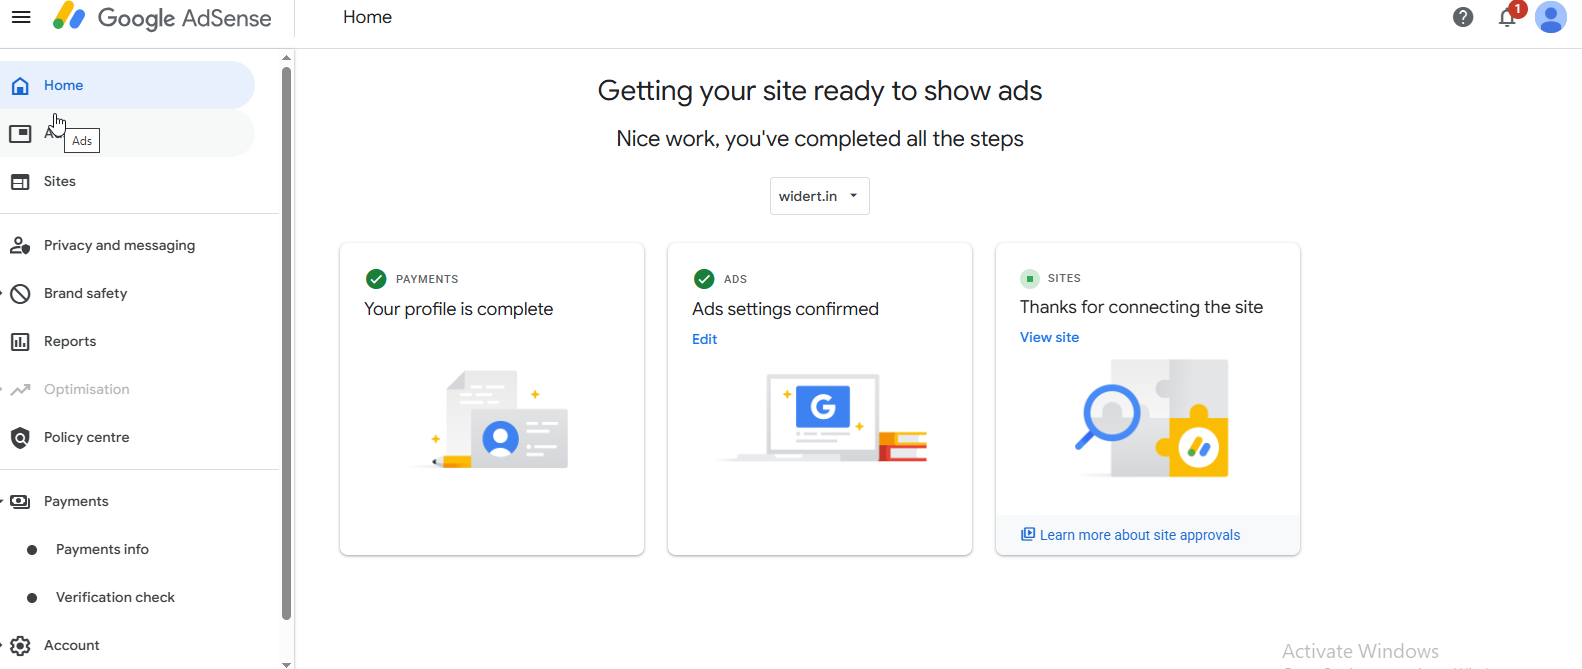Click the Account gear icon
Viewport: 1582px width, 669px height.
(20, 646)
